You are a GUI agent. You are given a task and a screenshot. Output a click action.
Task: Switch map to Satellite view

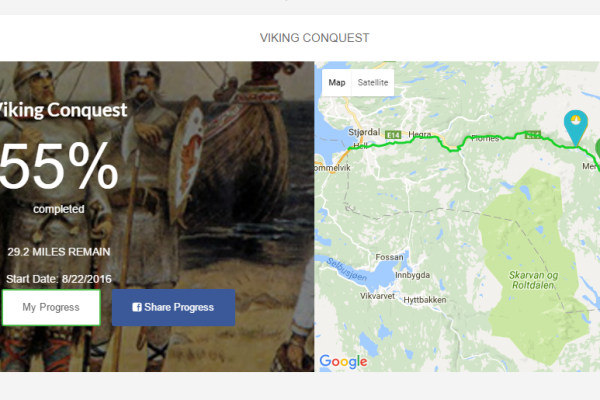373,82
